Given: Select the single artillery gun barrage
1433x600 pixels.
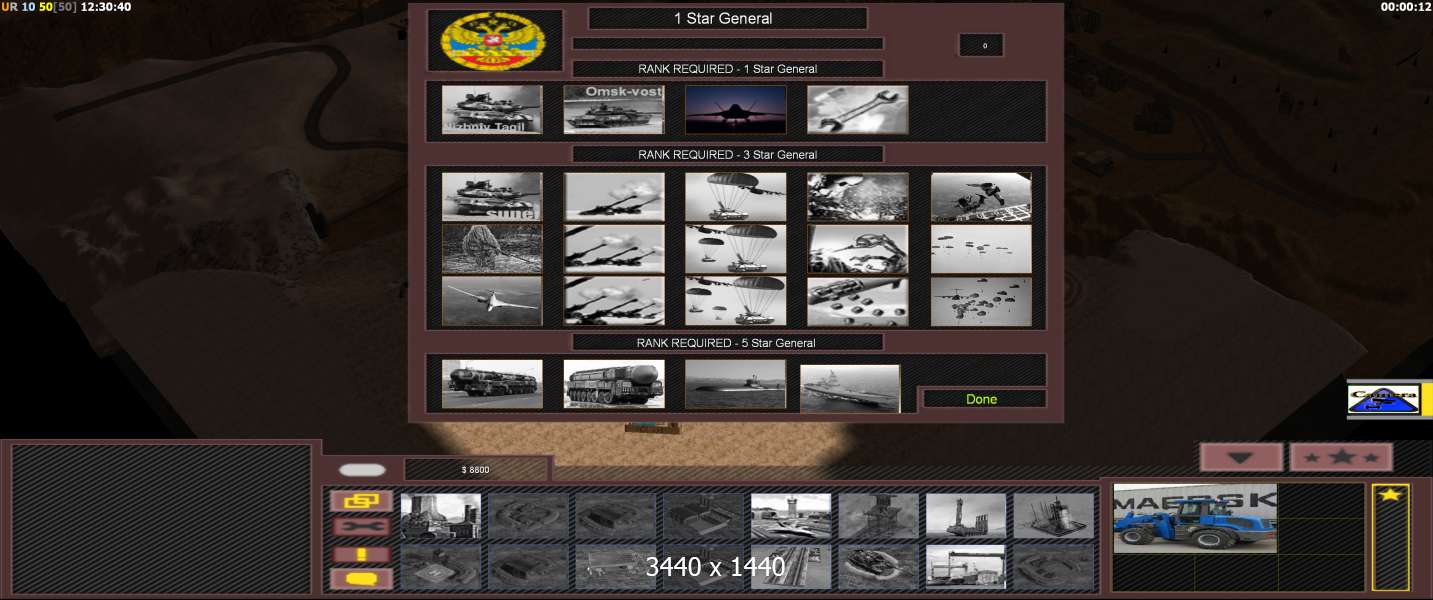Looking at the screenshot, I should 614,197.
